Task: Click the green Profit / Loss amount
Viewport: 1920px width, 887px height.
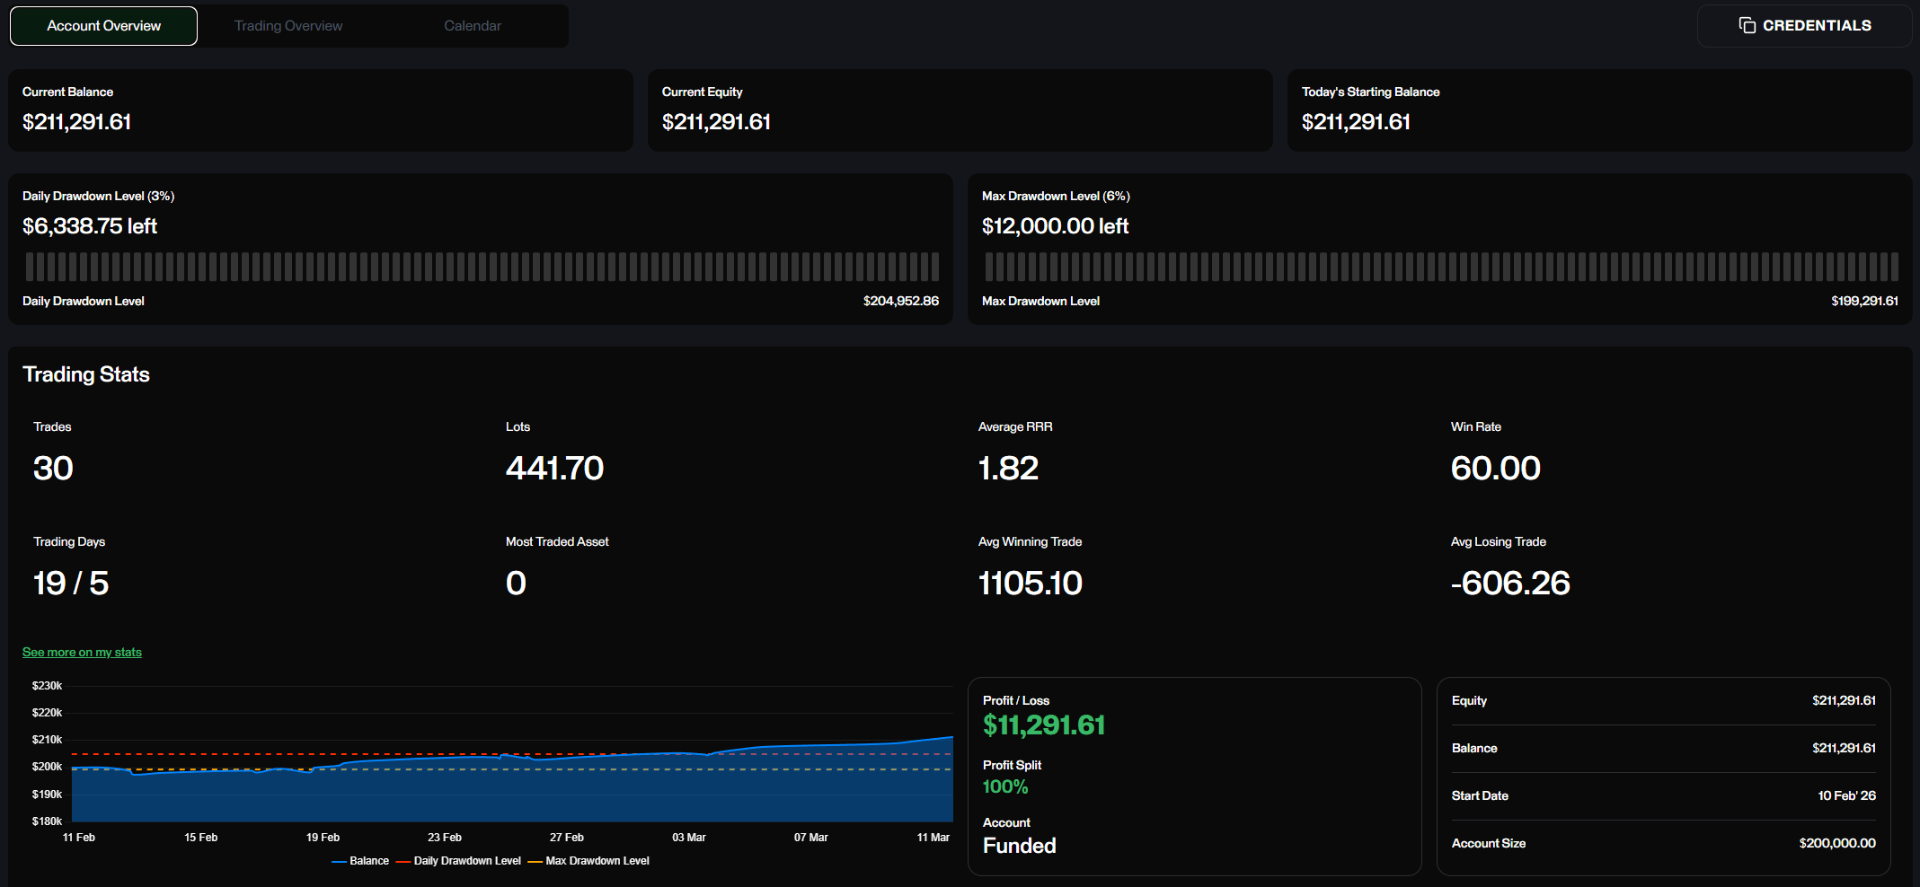Action: click(1044, 725)
